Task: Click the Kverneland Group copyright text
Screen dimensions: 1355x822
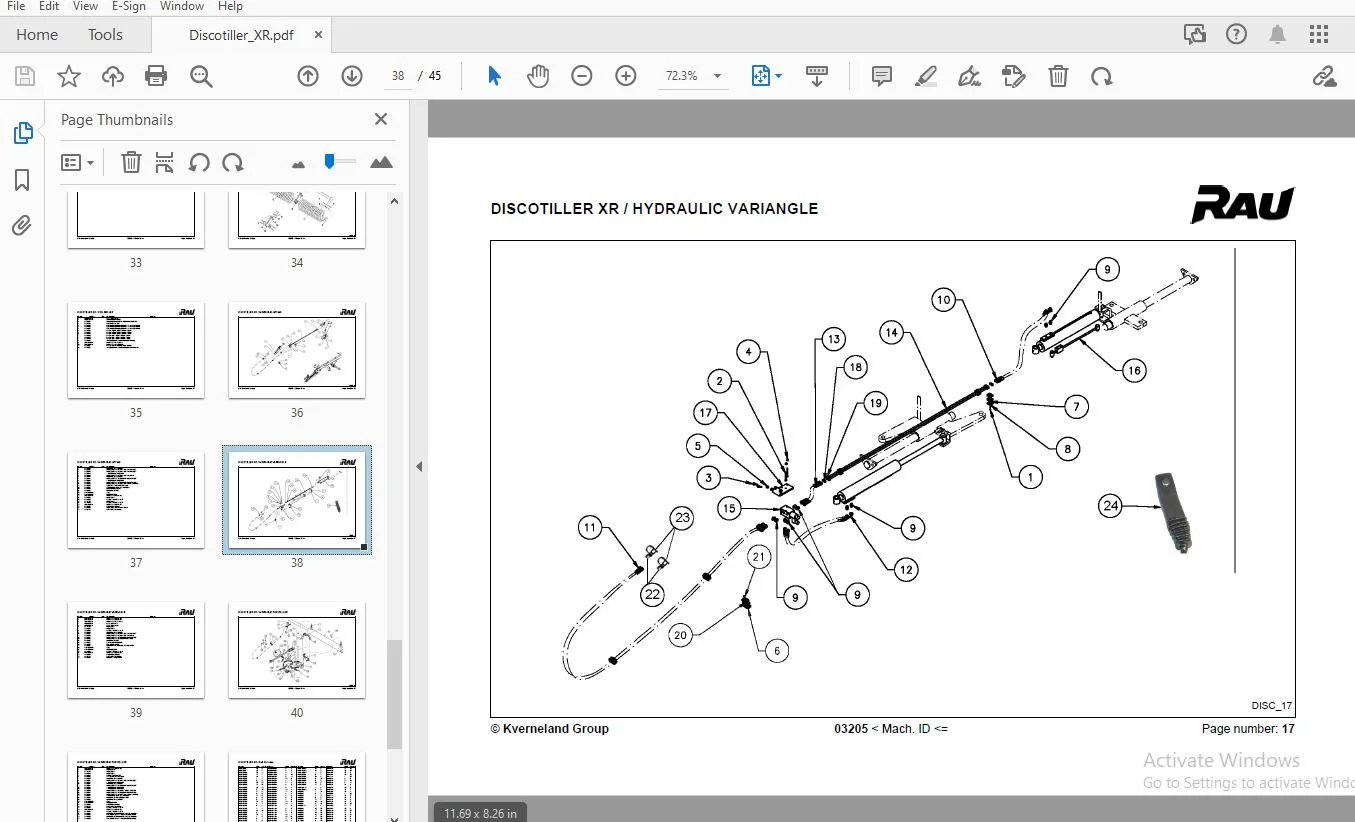Action: [x=549, y=729]
